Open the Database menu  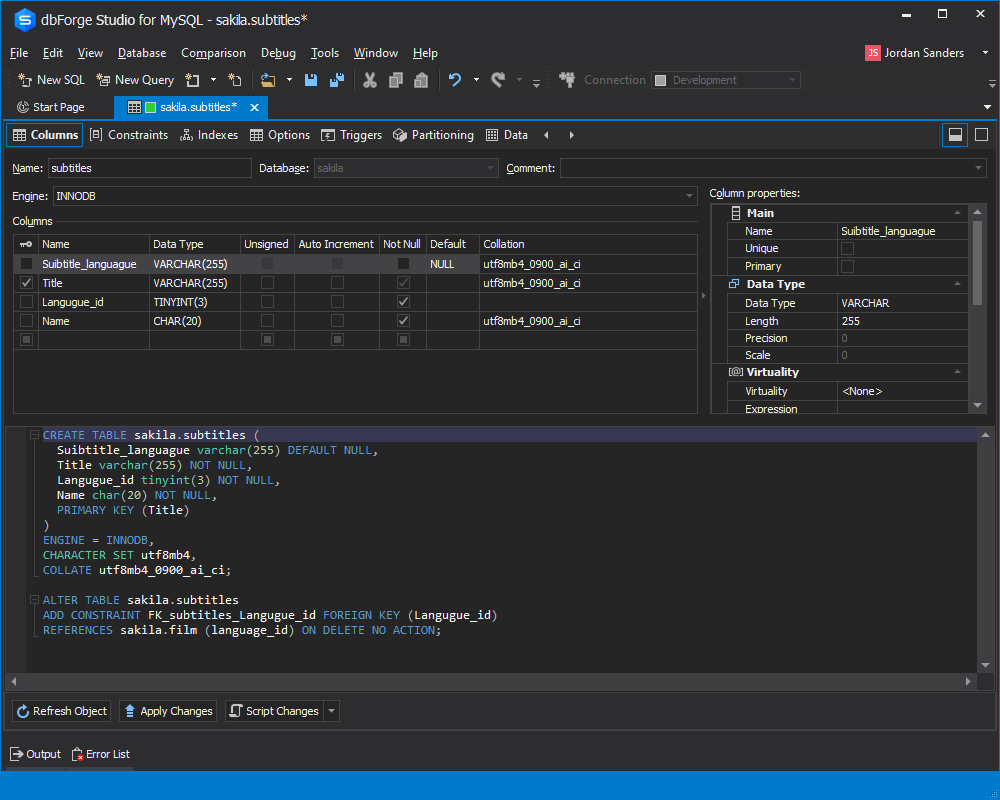click(x=142, y=53)
